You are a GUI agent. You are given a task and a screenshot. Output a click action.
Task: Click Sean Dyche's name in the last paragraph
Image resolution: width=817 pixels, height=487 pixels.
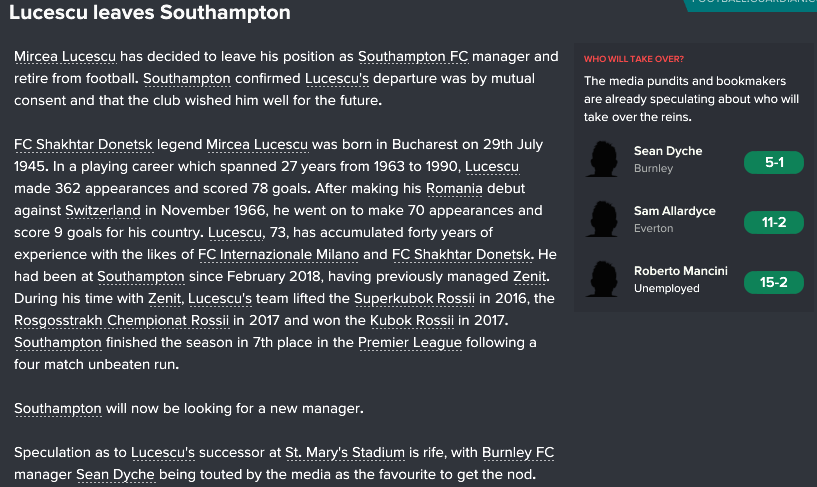[115, 474]
